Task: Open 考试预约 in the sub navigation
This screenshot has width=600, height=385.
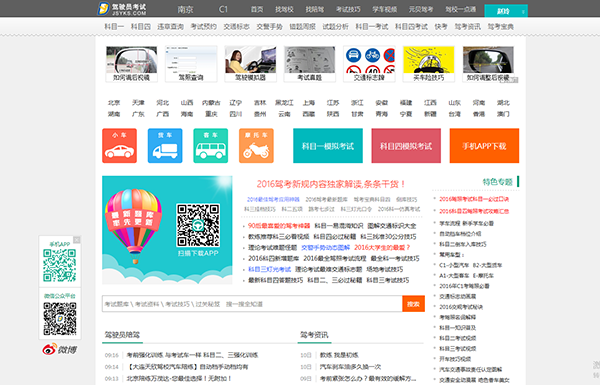Action: [x=204, y=27]
